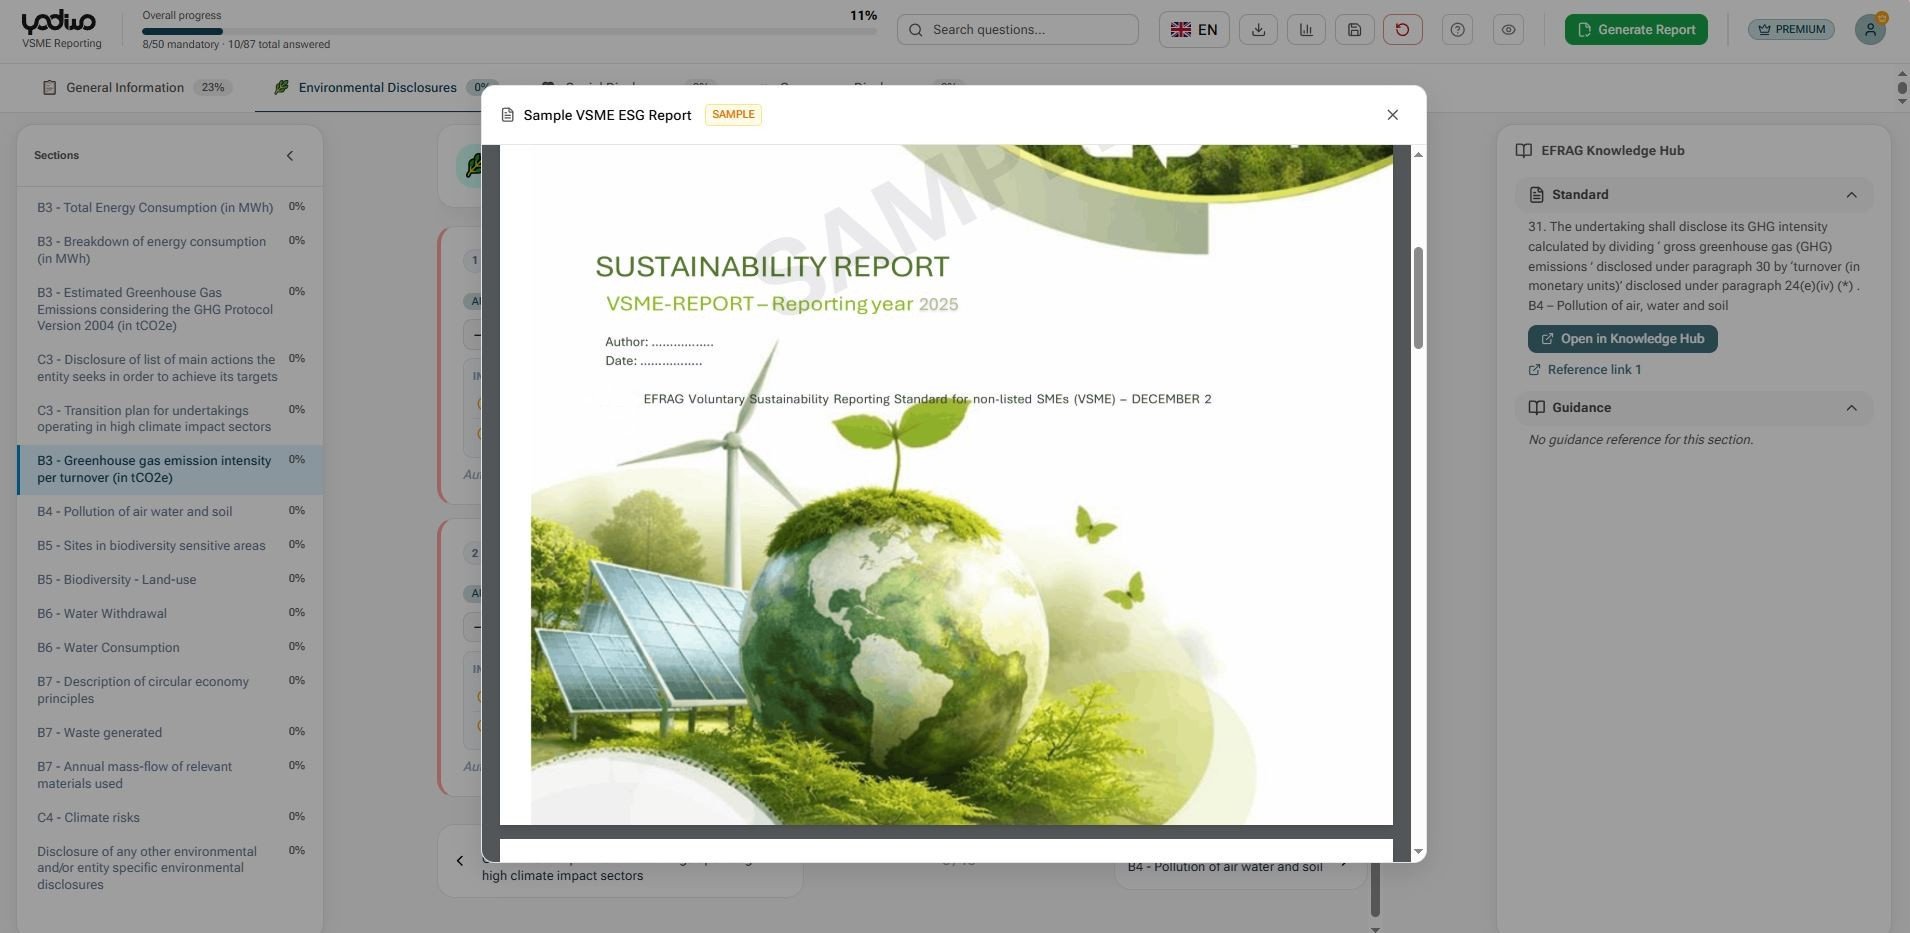
Task: Select B5 - Biodiversity - Land-use section
Action: 170,580
